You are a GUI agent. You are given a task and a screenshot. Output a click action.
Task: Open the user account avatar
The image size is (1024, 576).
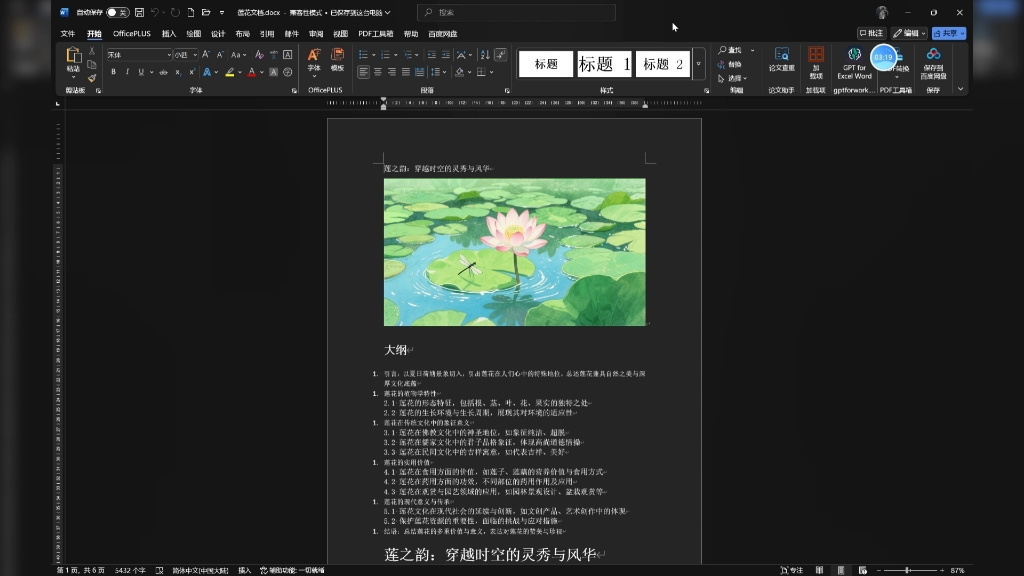(882, 12)
